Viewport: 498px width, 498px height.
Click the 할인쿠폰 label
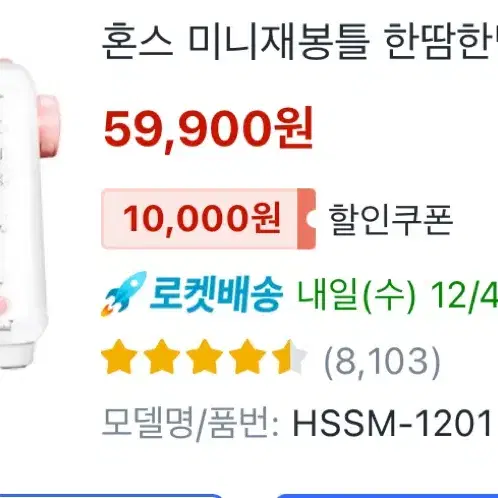(391, 219)
